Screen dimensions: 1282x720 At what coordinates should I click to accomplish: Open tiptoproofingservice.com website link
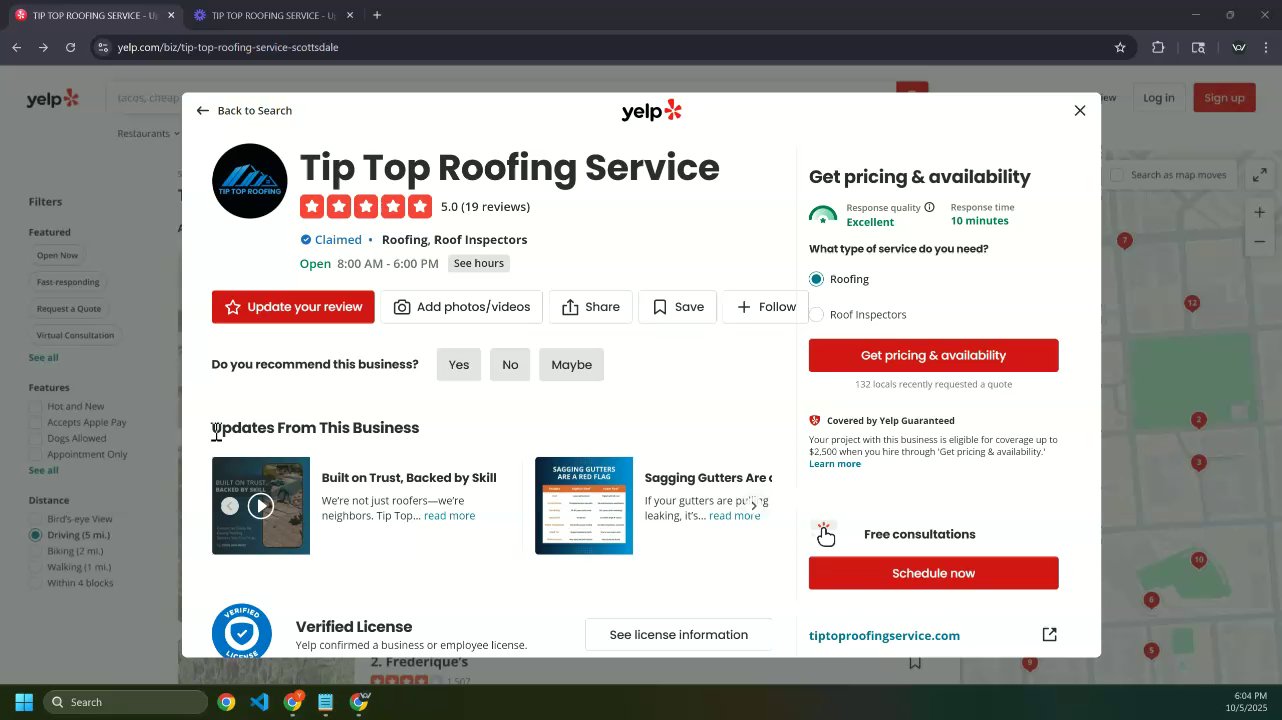[884, 635]
